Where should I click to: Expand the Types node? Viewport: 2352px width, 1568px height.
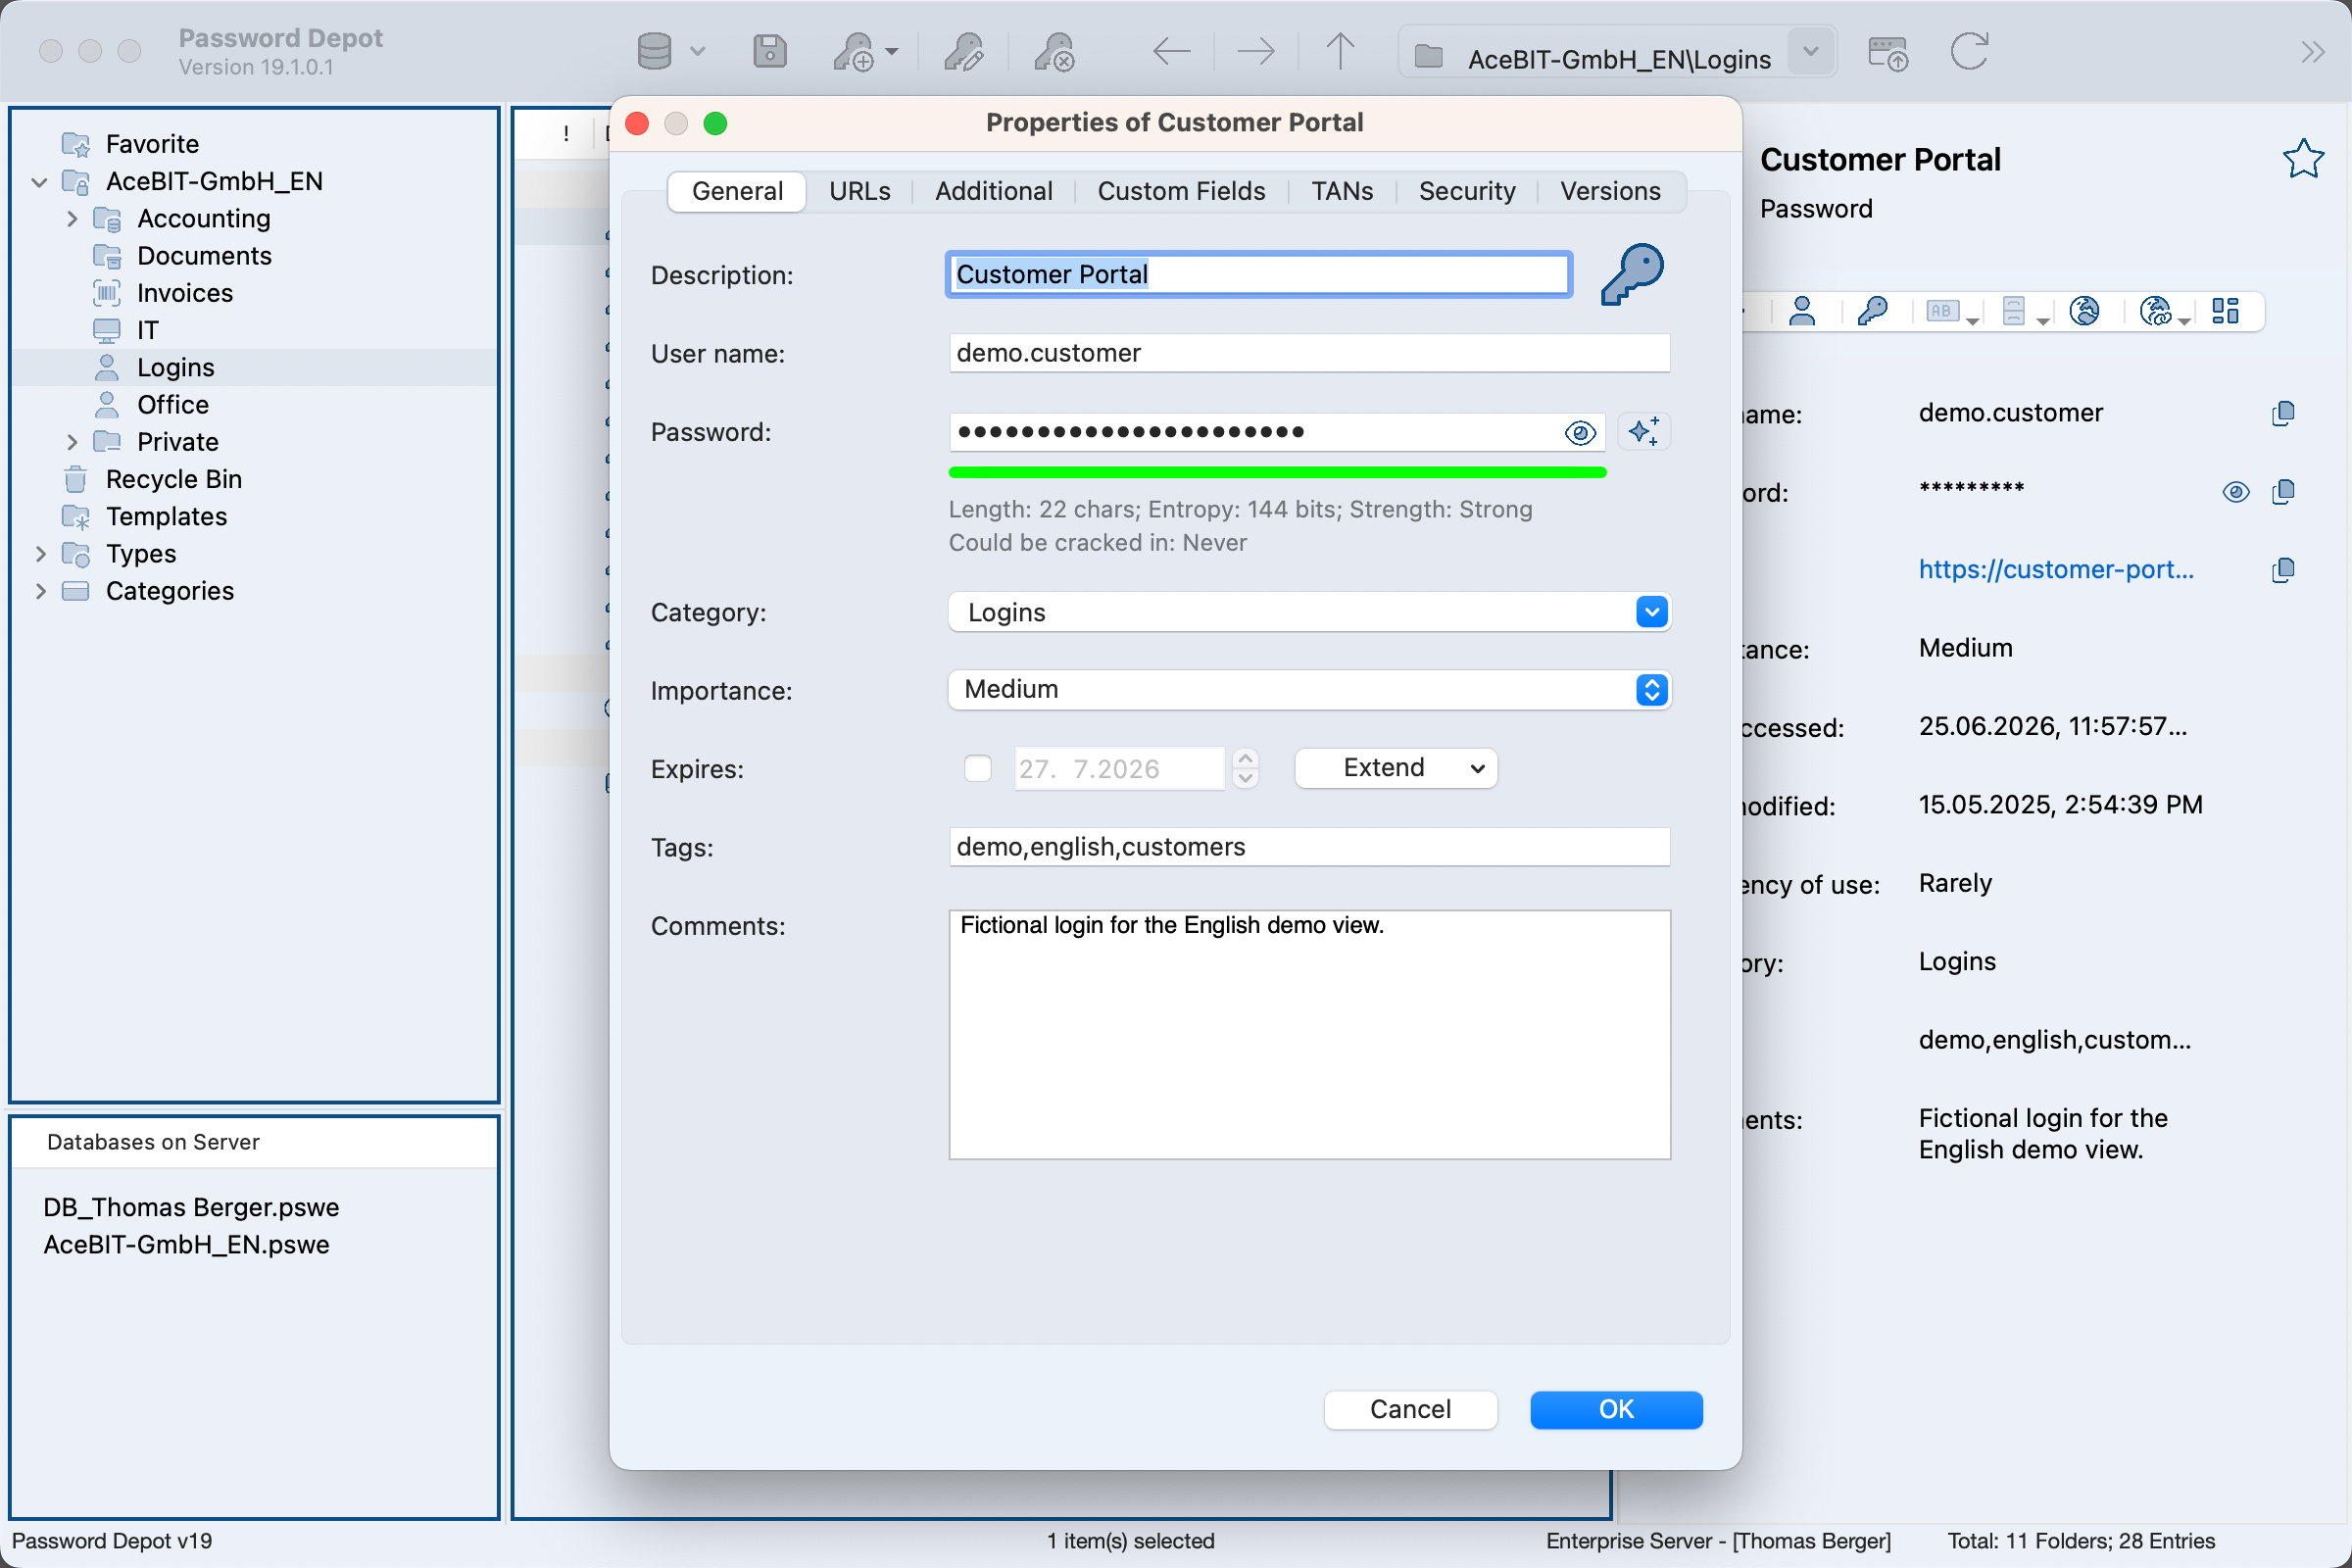click(x=41, y=554)
